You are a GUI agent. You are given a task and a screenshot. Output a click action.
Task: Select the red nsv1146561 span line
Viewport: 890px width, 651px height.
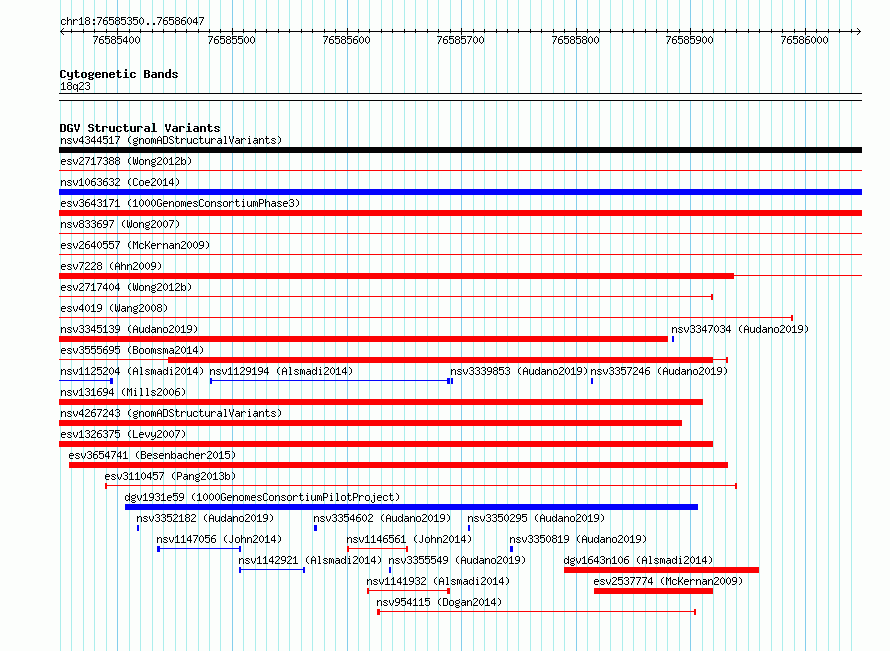(x=377, y=549)
